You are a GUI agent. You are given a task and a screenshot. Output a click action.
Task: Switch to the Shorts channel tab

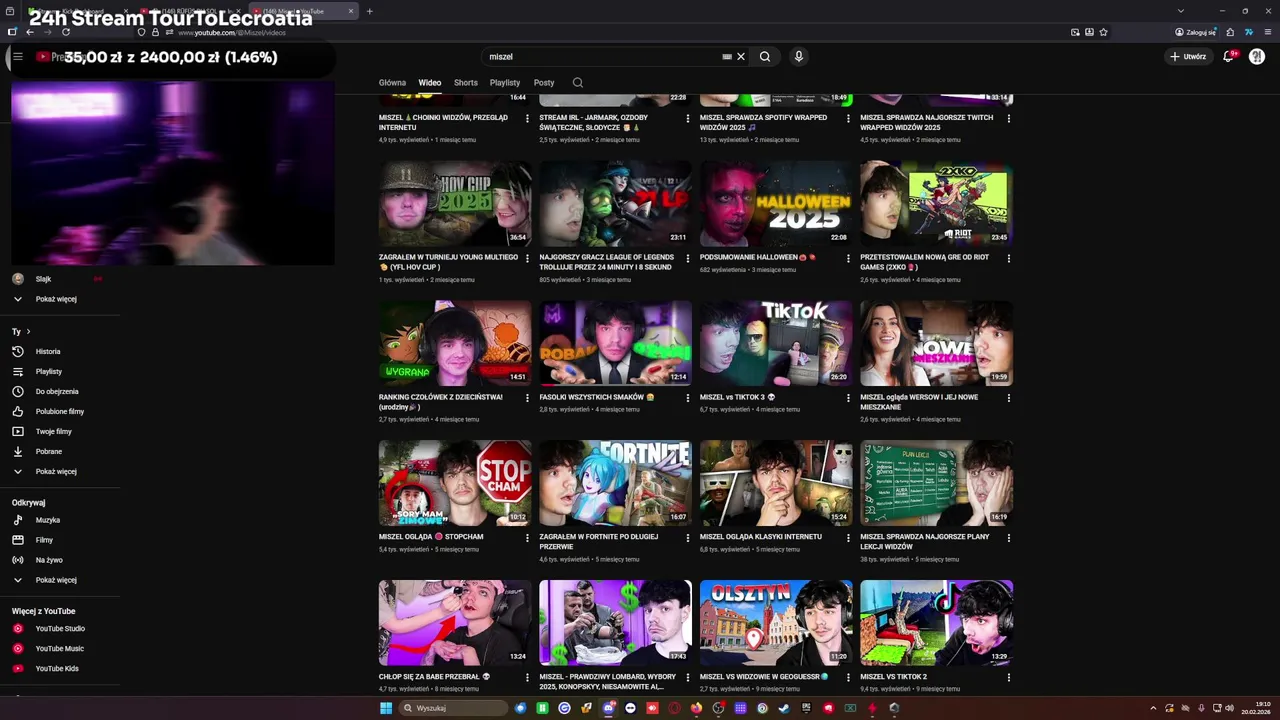(x=465, y=83)
